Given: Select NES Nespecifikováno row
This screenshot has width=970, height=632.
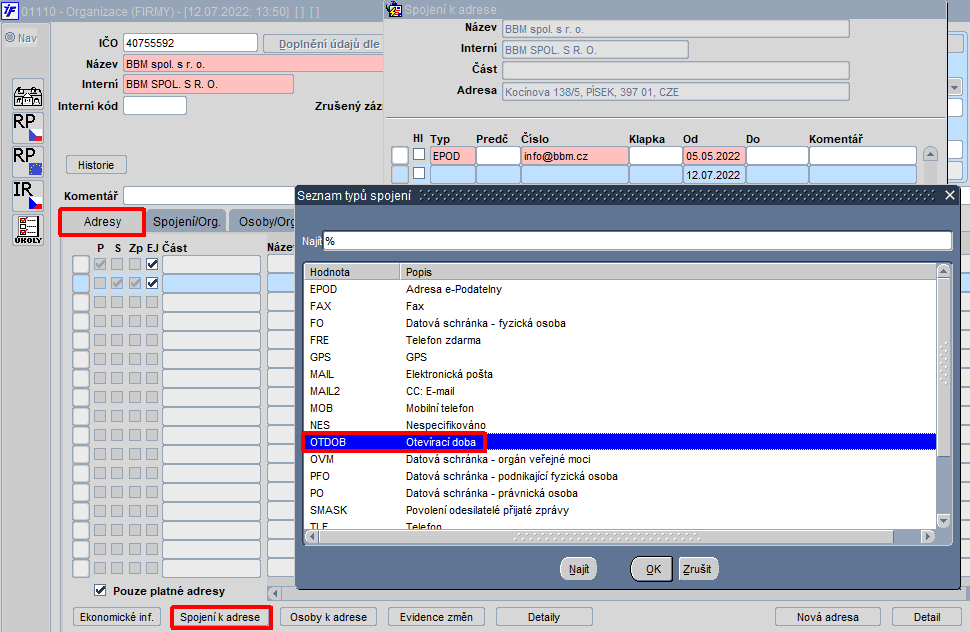Looking at the screenshot, I should 621,425.
